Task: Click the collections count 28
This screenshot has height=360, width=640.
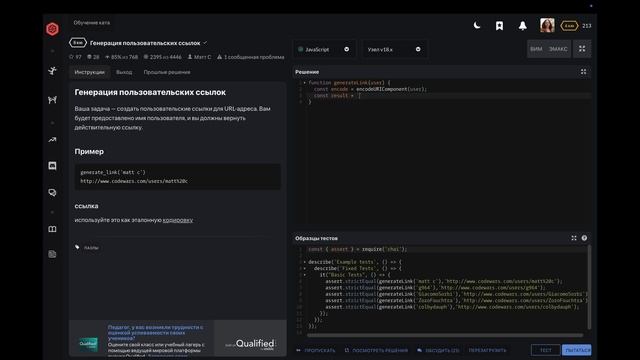Action: click(93, 57)
